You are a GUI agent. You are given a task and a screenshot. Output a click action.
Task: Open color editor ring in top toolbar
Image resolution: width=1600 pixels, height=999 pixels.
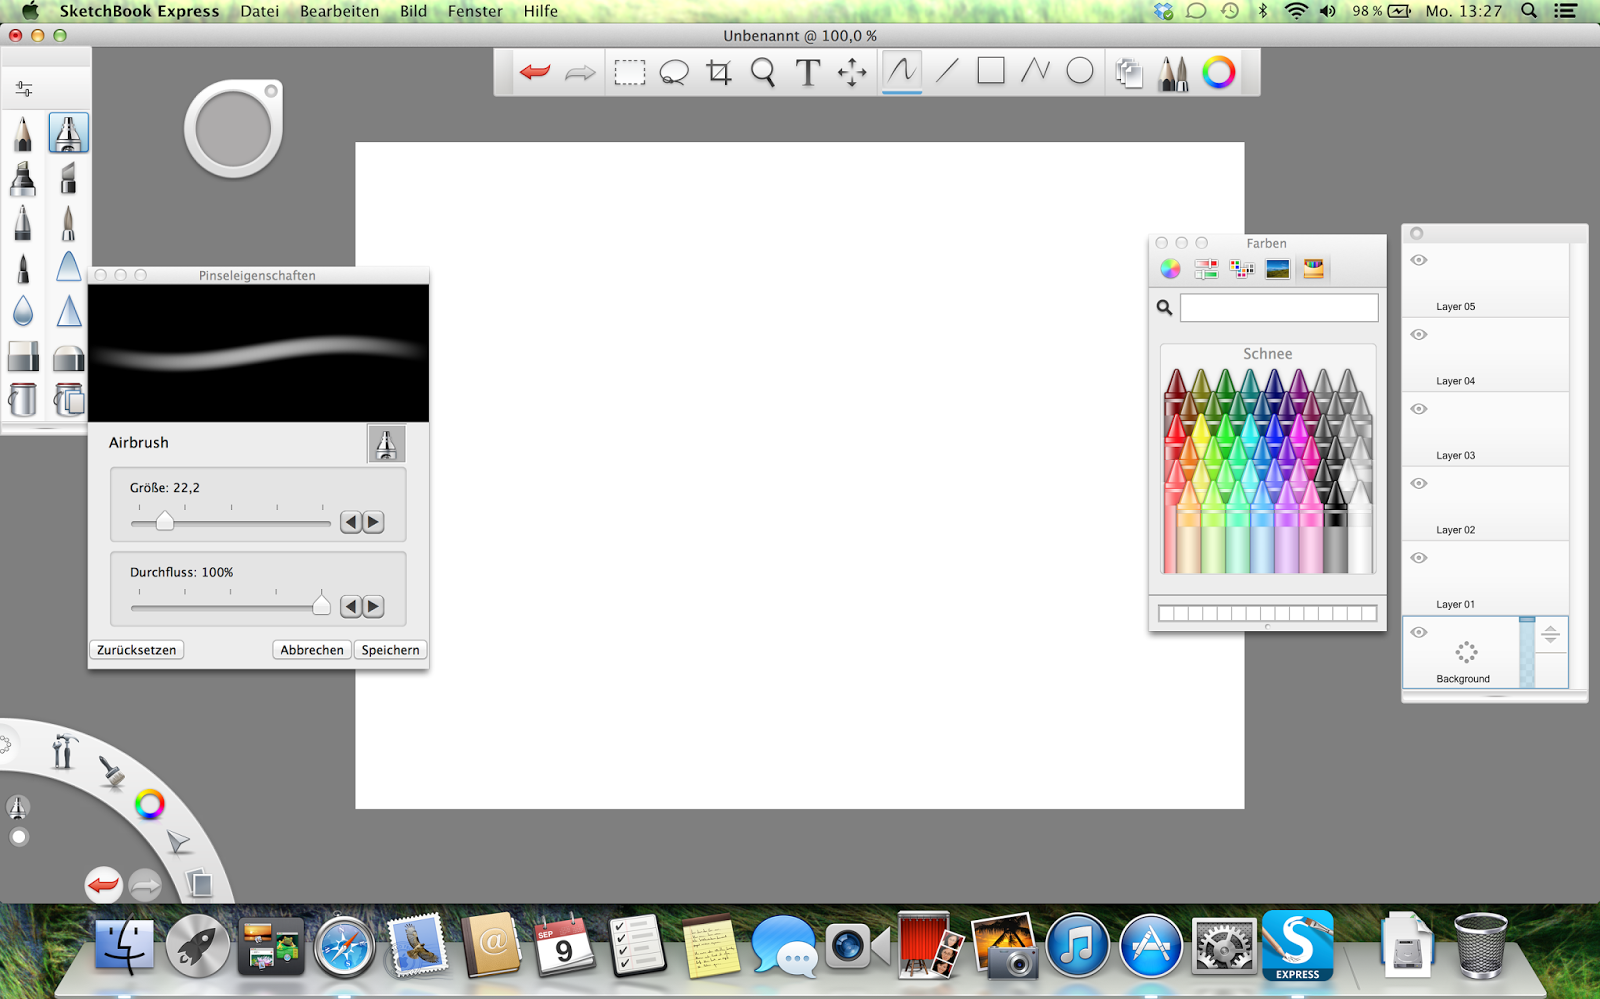point(1218,72)
